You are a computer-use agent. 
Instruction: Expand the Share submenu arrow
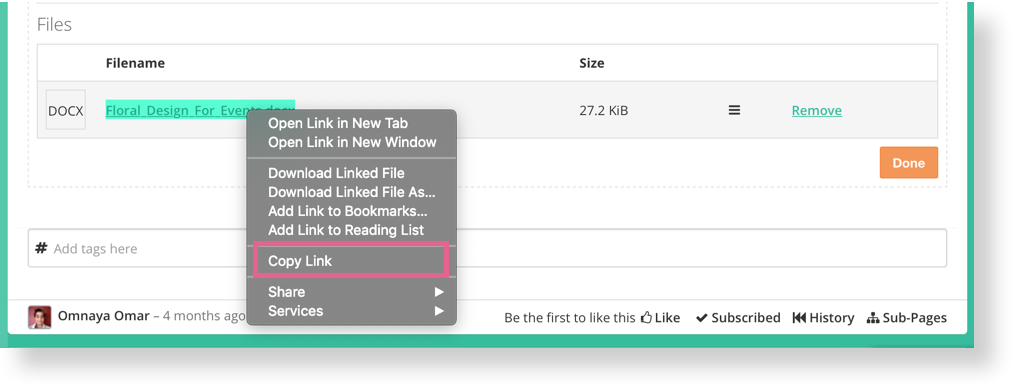click(439, 292)
